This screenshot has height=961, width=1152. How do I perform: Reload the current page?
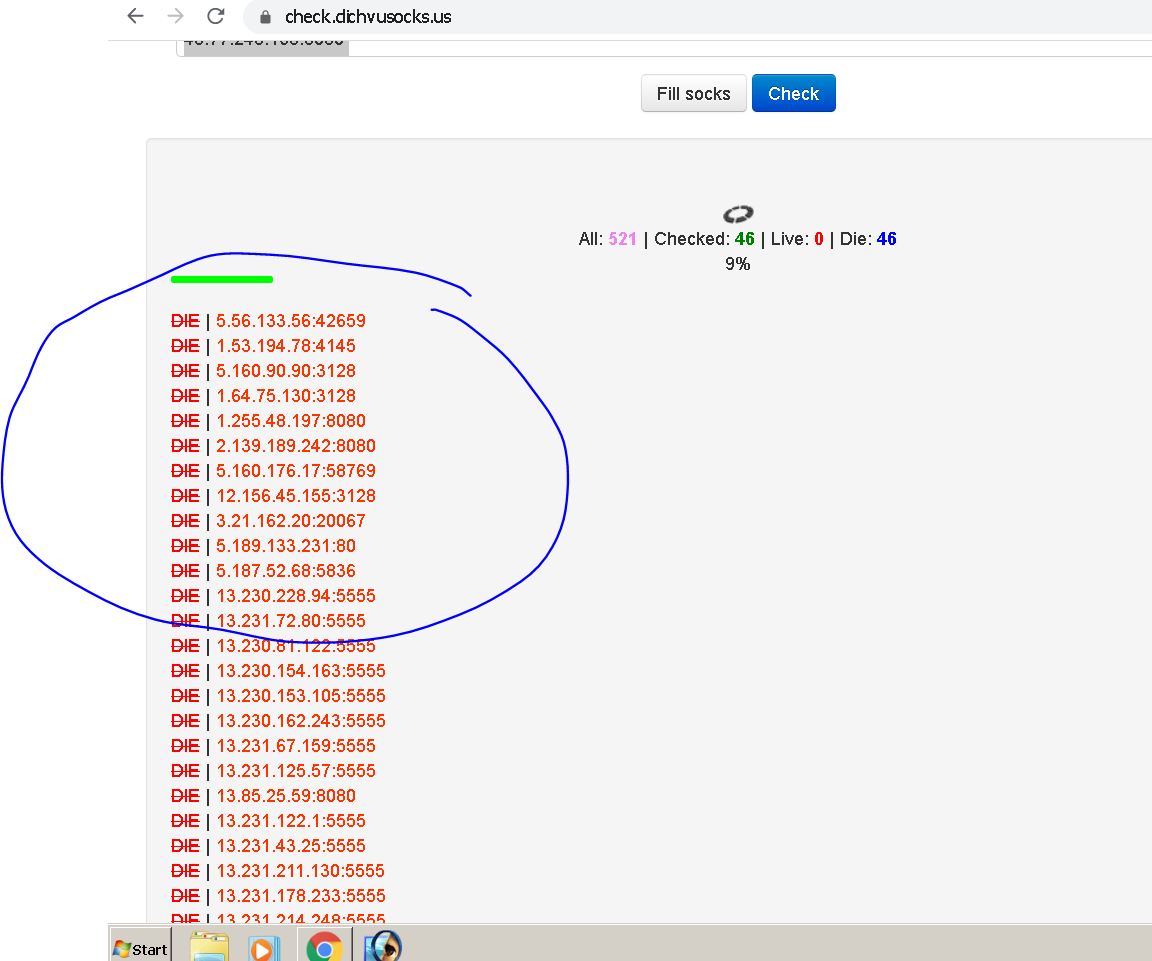(215, 16)
